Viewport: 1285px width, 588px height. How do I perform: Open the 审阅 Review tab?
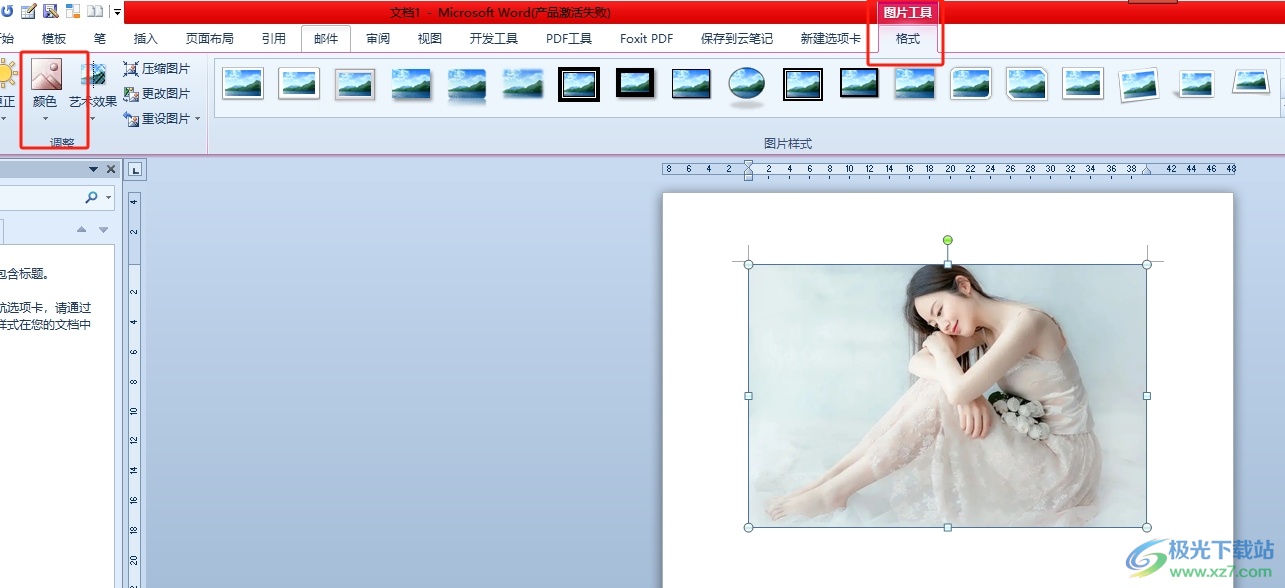coord(378,39)
